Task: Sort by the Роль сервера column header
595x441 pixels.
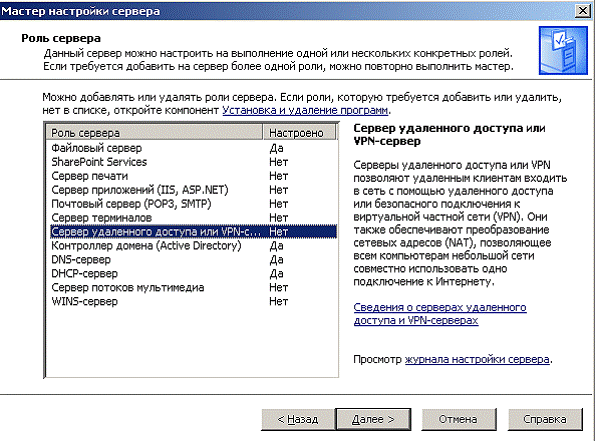Action: [154, 133]
